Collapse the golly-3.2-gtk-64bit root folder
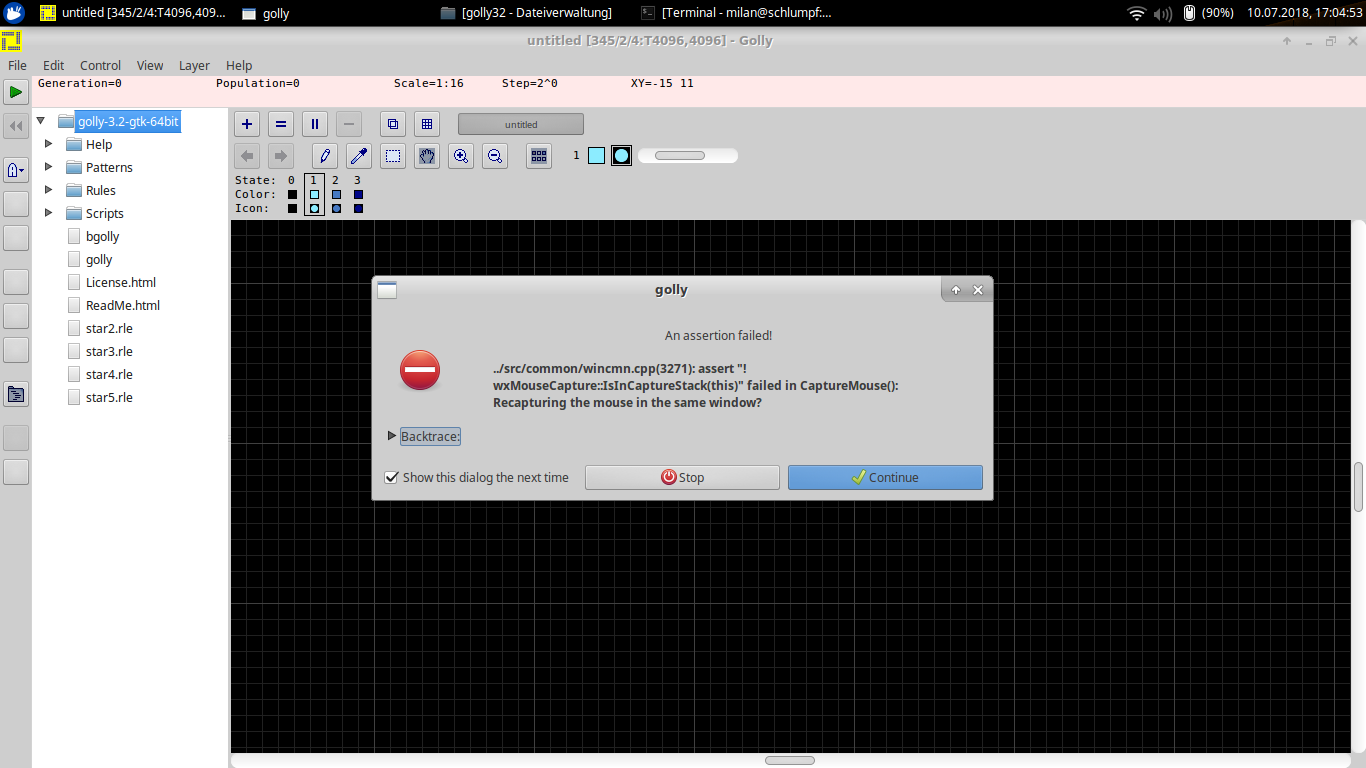Screen dimensions: 1366x768 point(41,121)
